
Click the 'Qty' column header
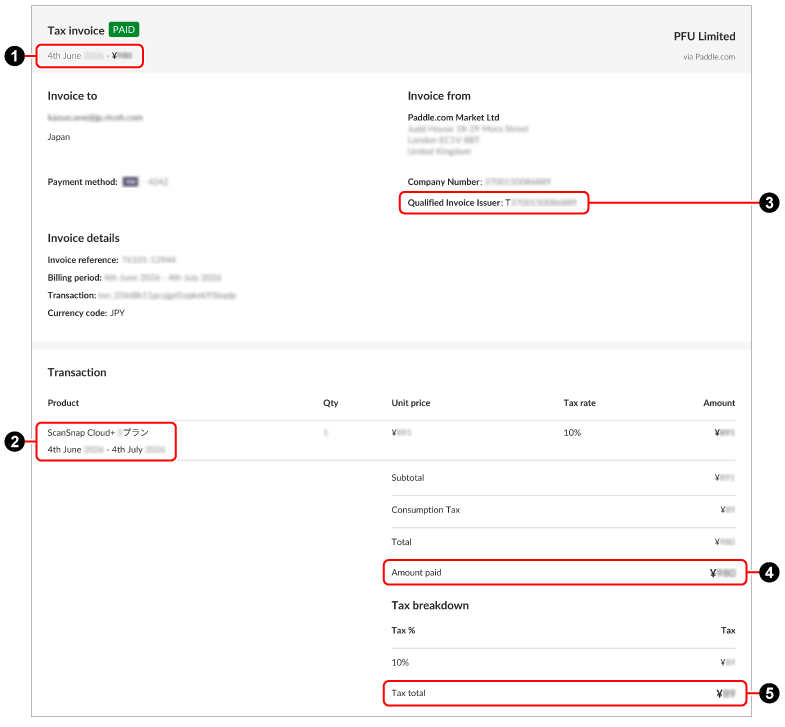330,403
